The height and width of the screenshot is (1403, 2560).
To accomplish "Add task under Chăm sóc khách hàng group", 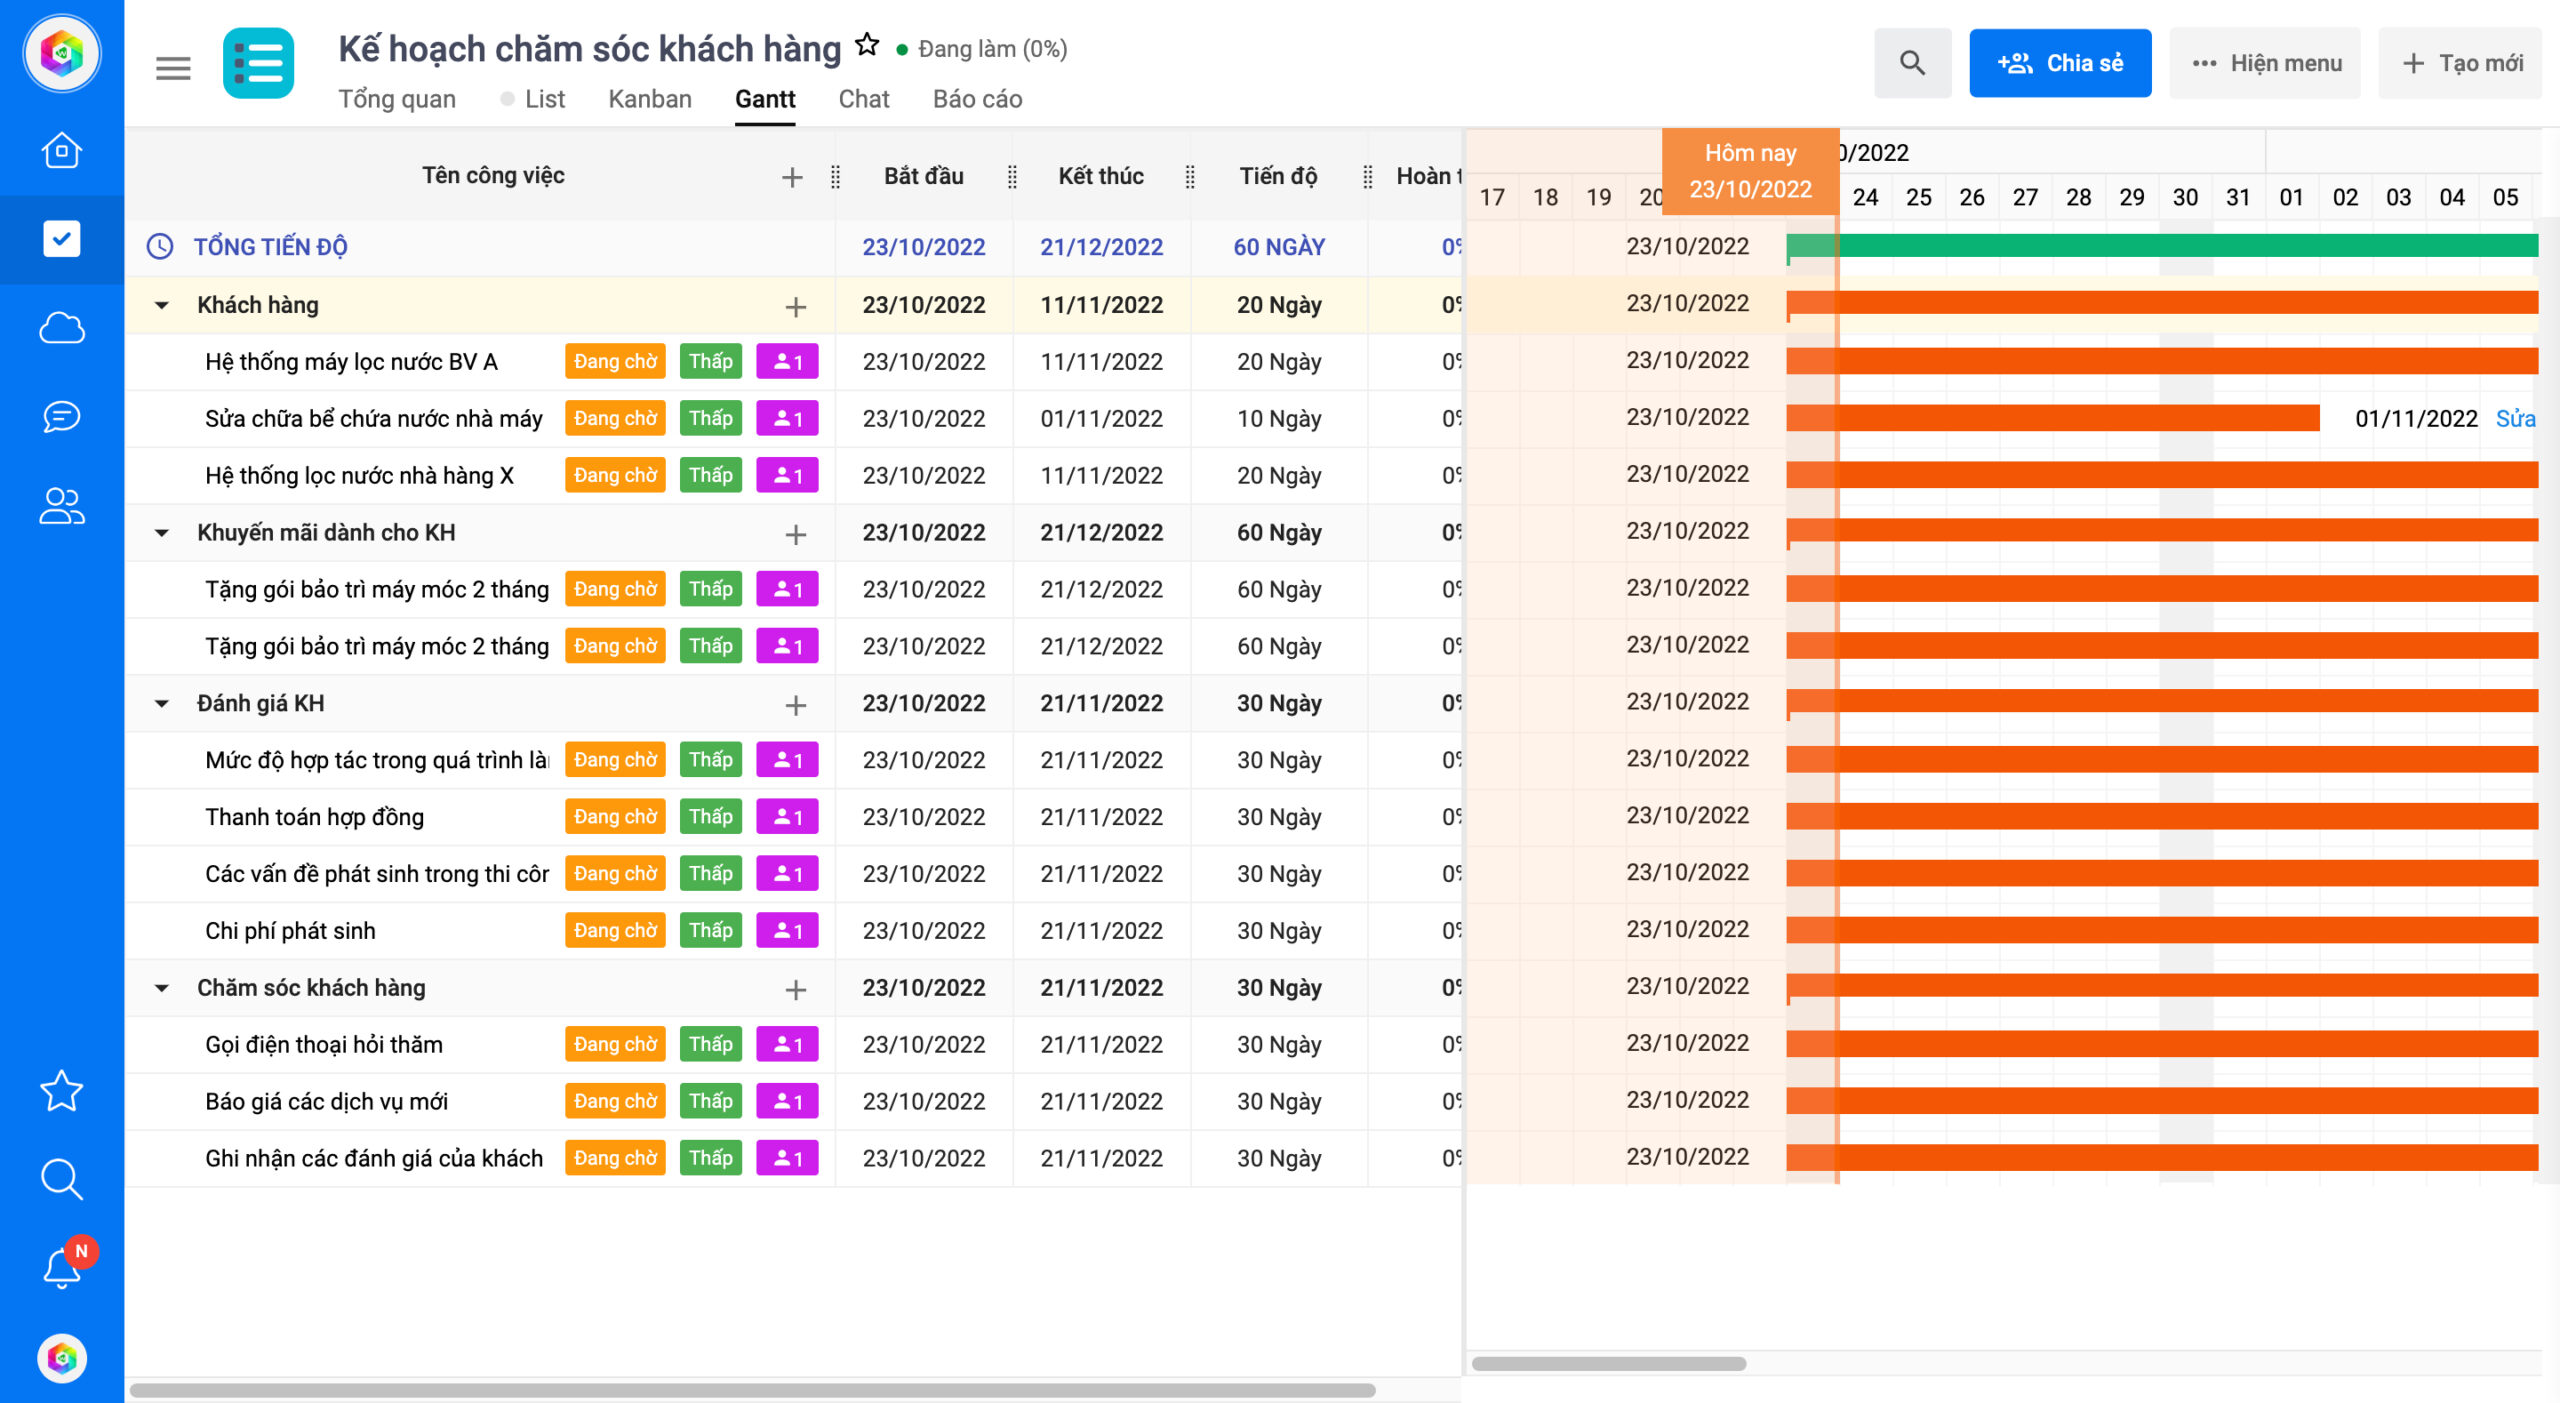I will click(x=796, y=990).
